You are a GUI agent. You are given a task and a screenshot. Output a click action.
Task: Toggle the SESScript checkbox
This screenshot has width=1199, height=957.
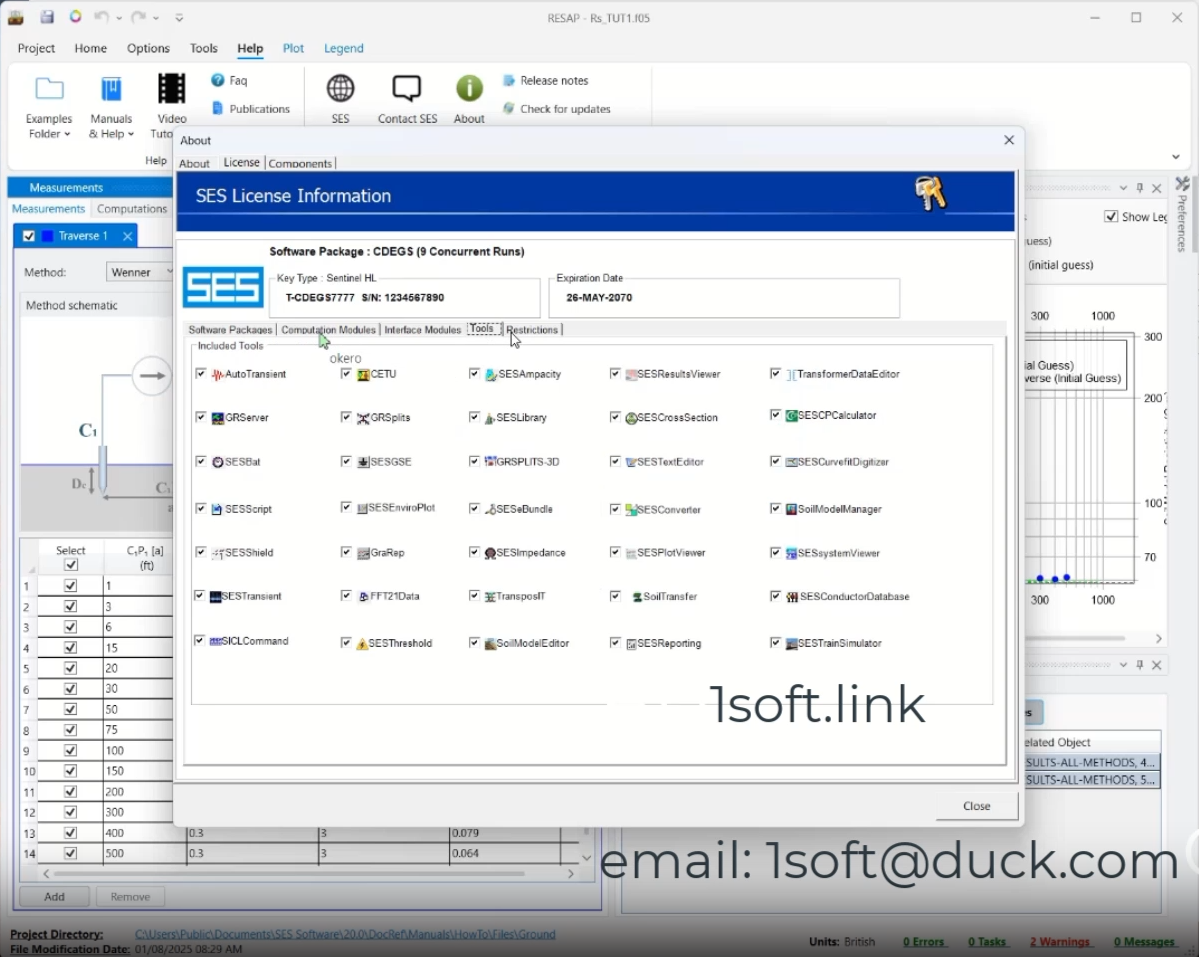[x=200, y=508]
